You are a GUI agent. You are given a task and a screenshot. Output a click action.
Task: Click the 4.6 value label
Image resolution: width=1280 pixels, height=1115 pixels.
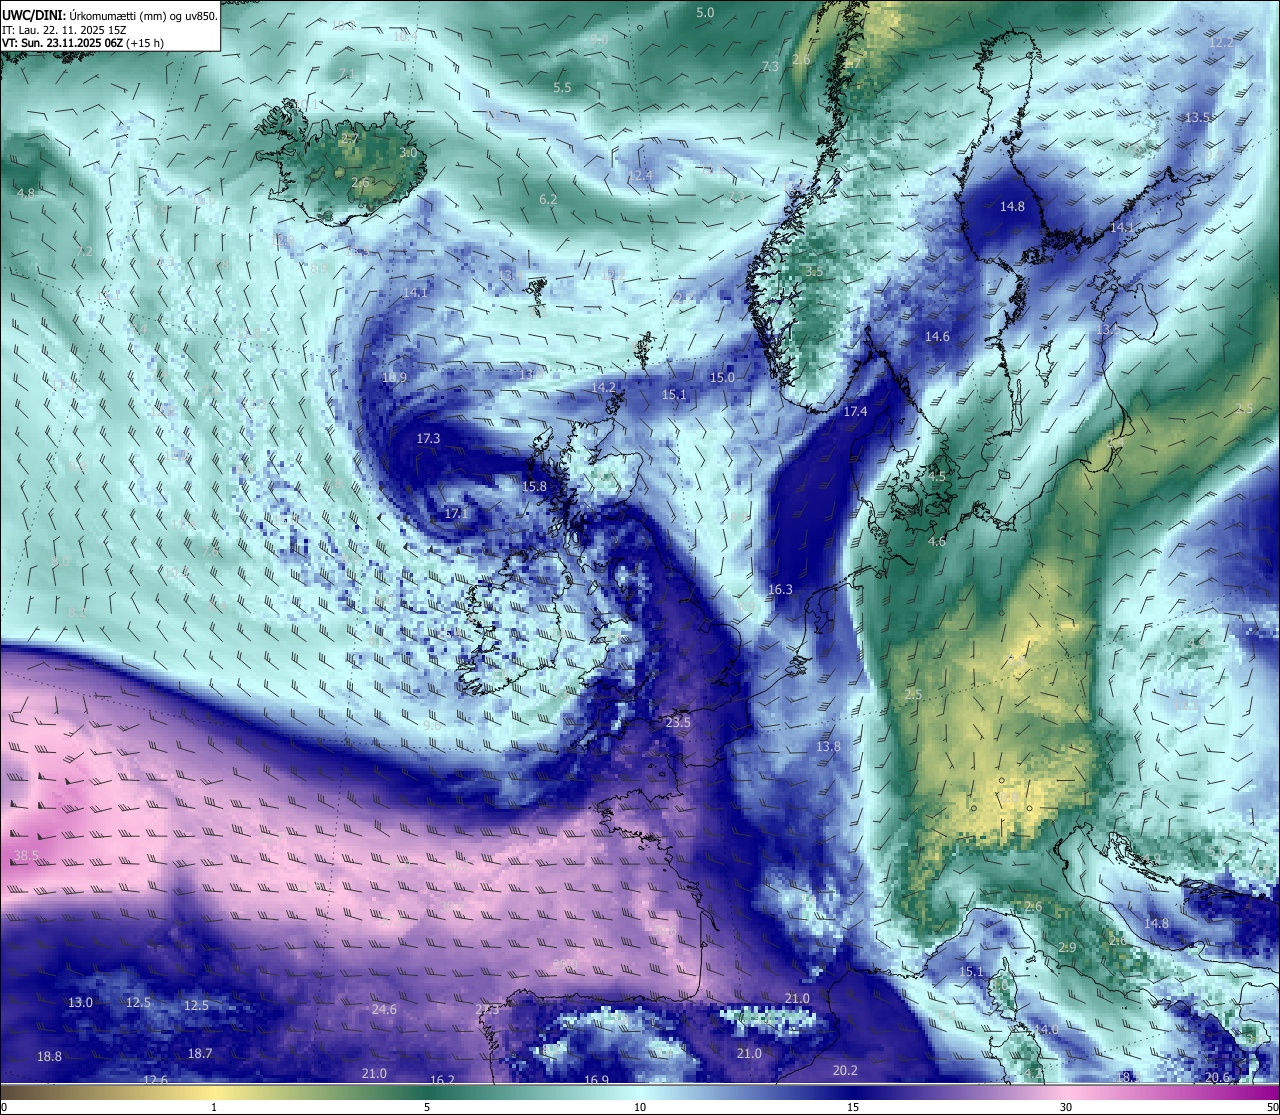937,541
